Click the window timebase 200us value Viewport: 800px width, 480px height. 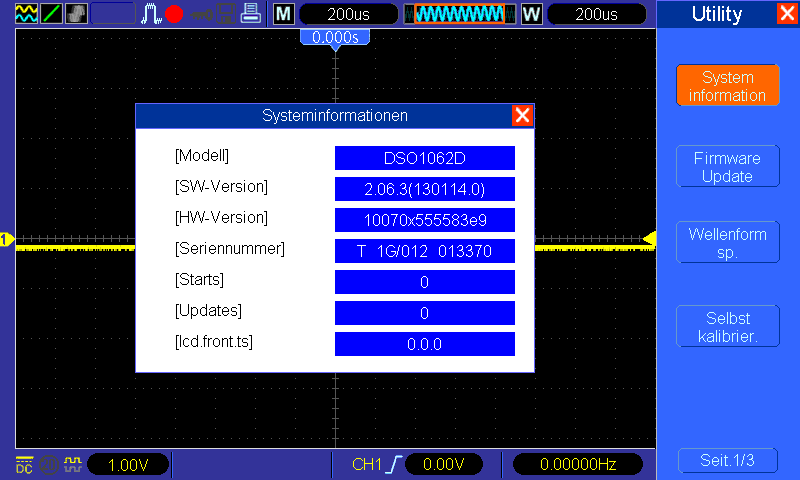(596, 14)
